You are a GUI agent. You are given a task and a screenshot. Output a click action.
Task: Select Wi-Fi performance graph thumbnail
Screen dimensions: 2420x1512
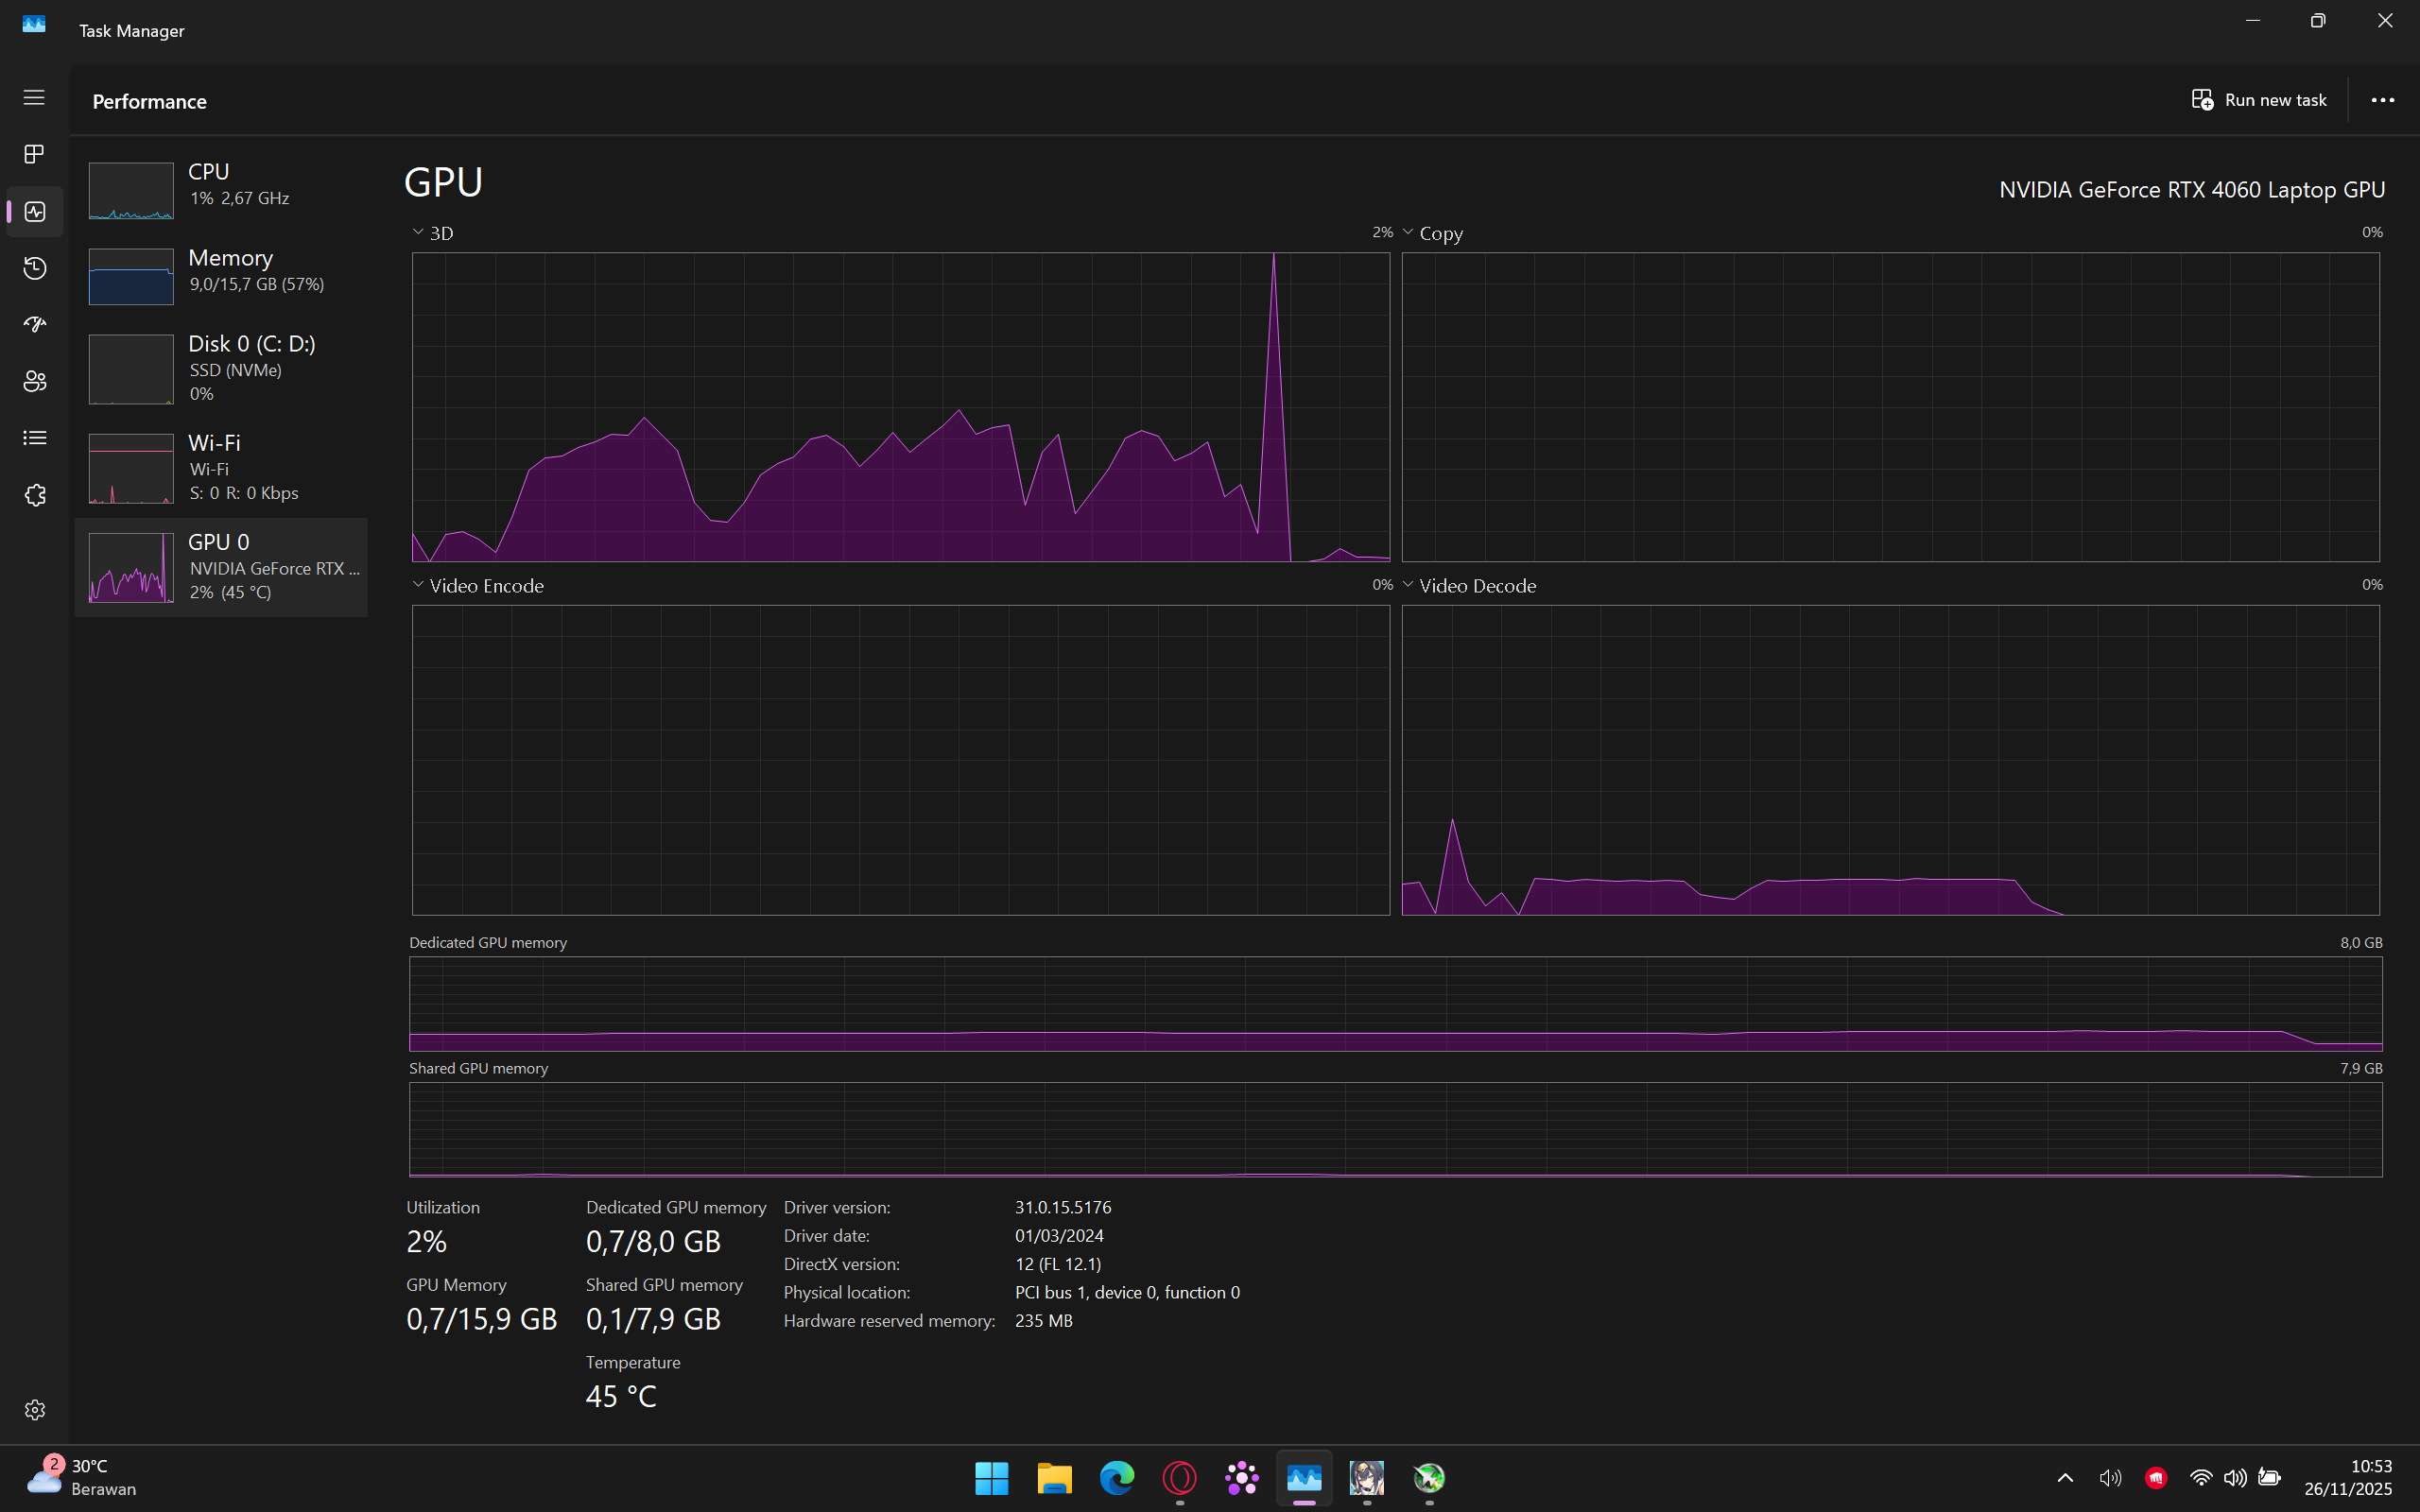point(131,468)
